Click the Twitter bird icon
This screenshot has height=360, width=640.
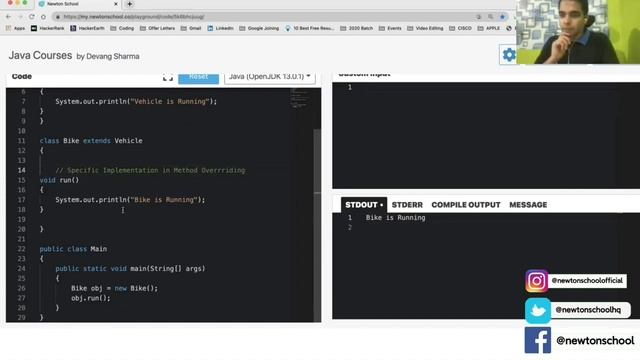click(538, 310)
